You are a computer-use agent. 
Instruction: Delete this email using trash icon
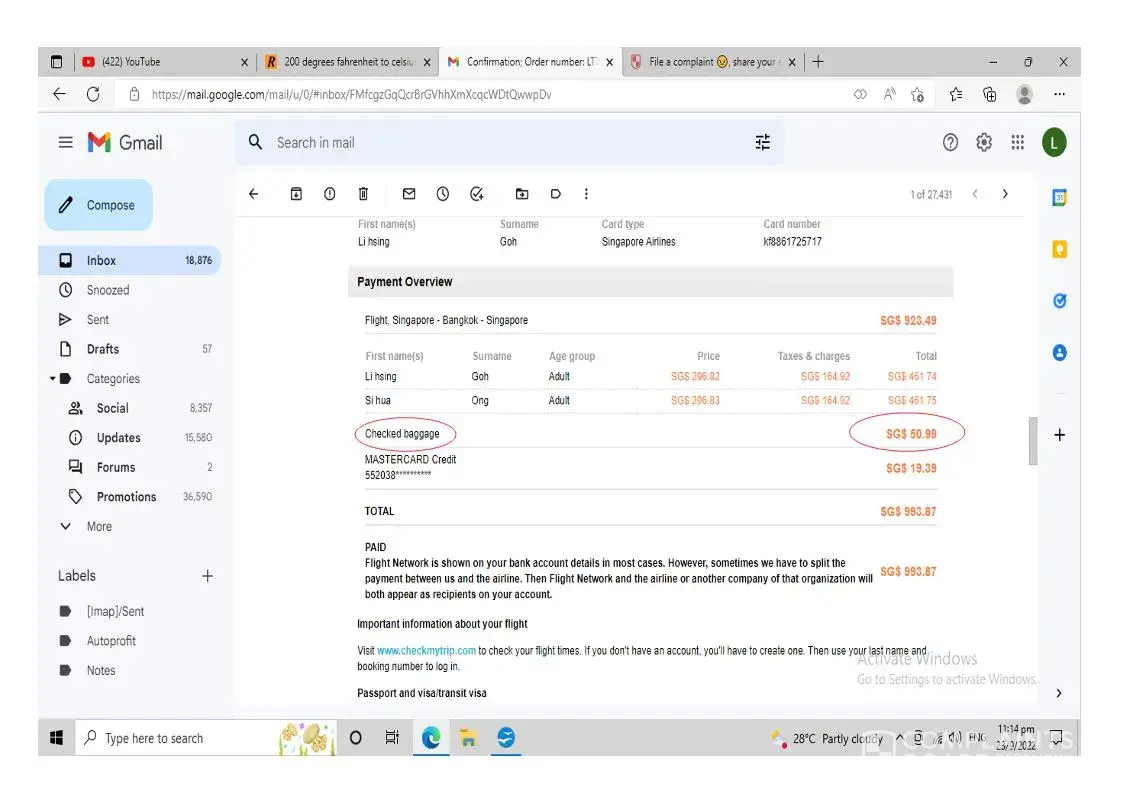click(363, 194)
